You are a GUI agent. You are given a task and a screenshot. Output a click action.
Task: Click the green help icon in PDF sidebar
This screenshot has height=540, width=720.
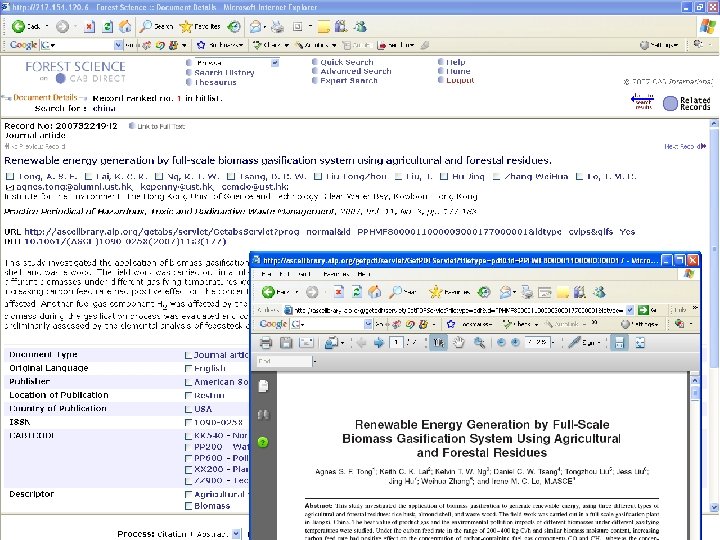click(x=264, y=441)
